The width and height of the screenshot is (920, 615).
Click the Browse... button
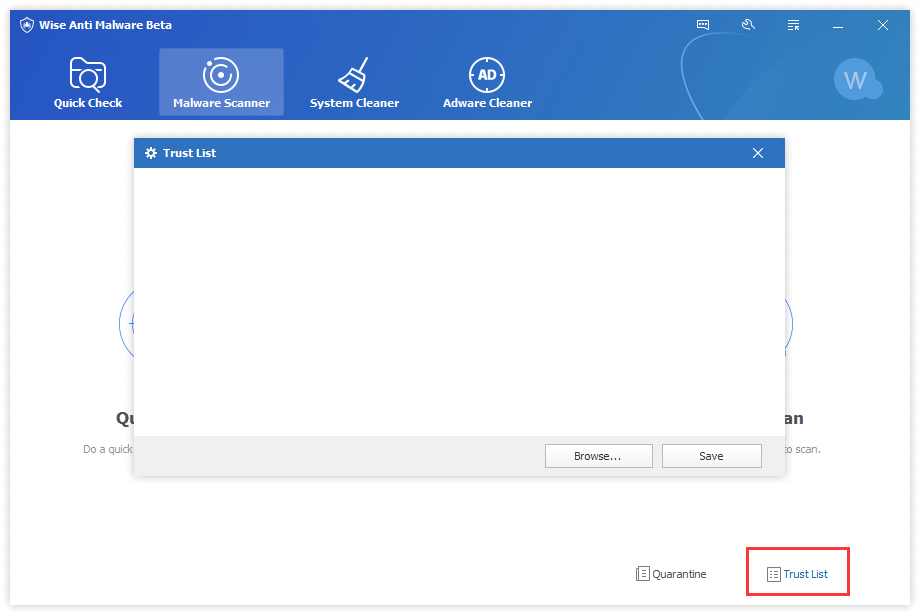tap(598, 456)
